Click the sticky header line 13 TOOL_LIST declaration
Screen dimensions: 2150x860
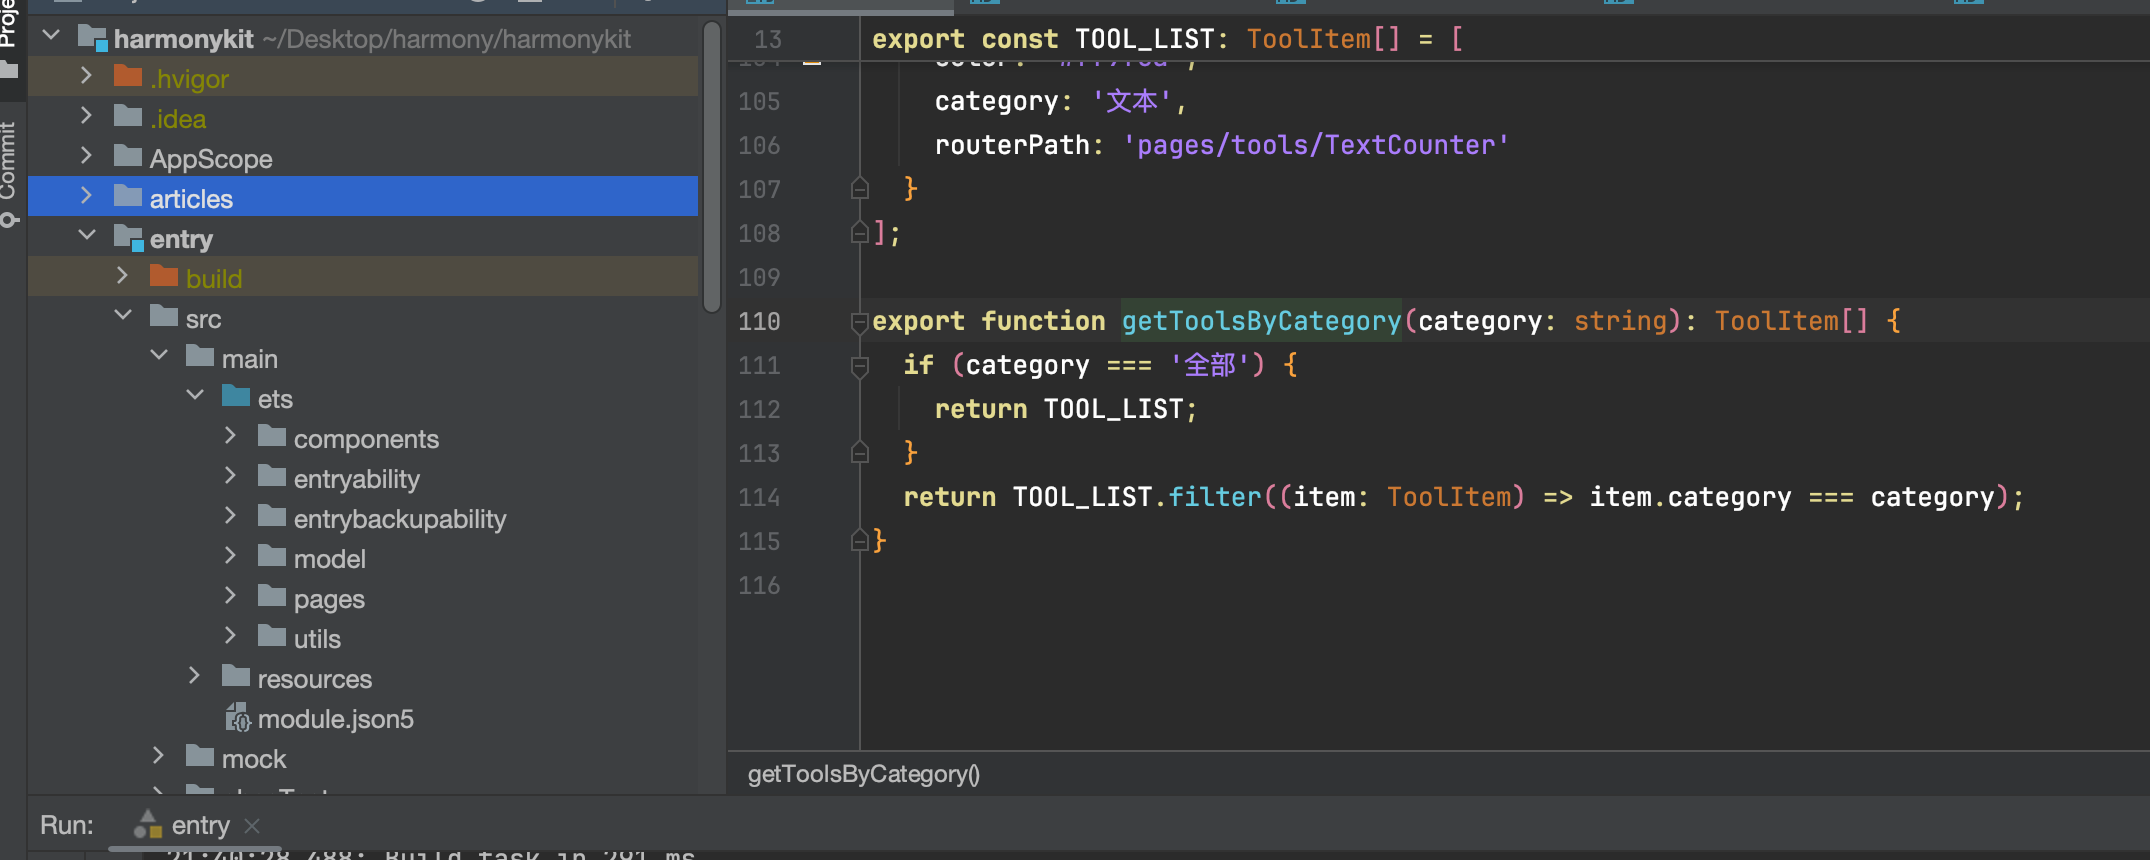pos(1168,39)
